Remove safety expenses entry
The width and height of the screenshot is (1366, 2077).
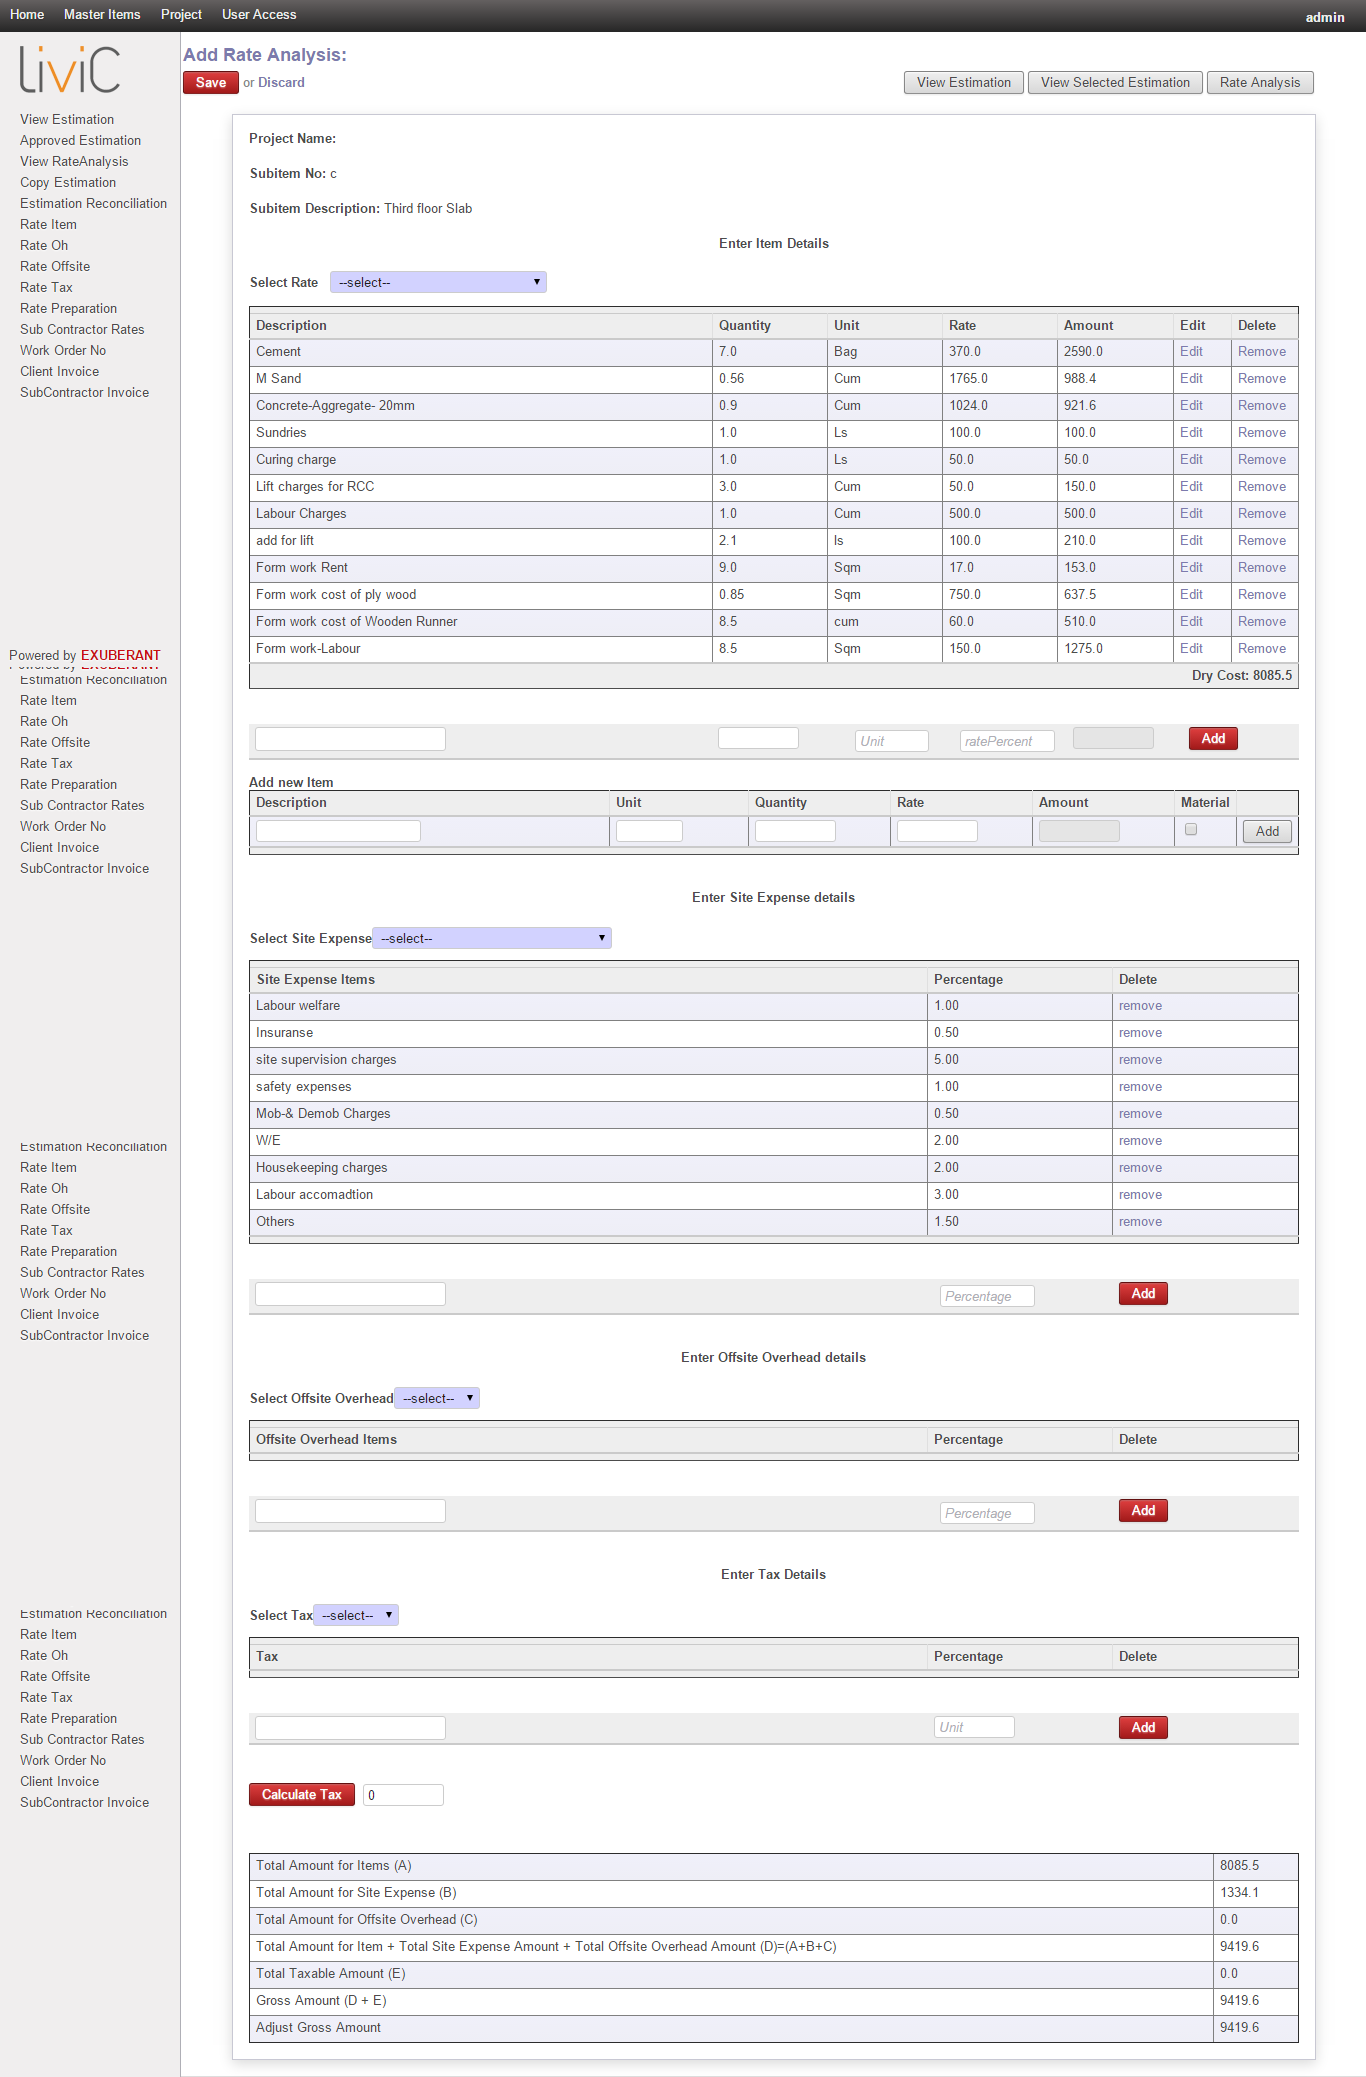[x=1140, y=1086]
